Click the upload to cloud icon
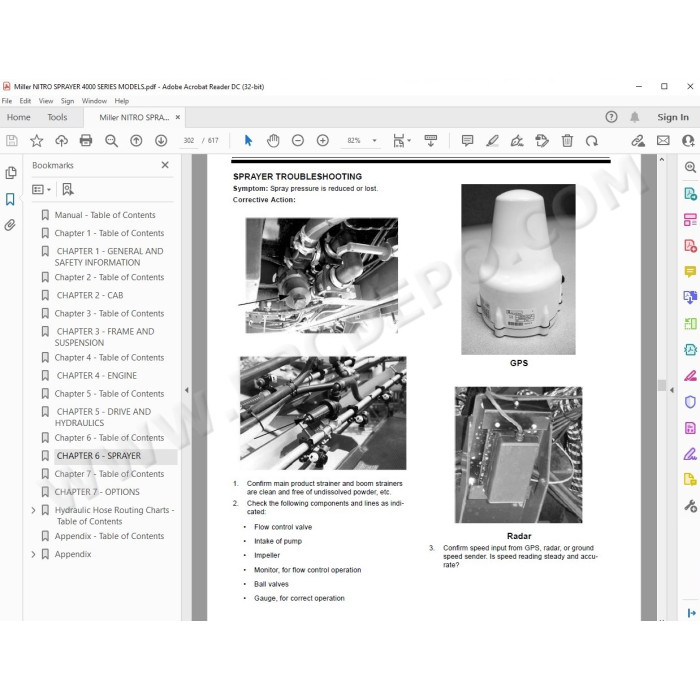 coord(61,141)
